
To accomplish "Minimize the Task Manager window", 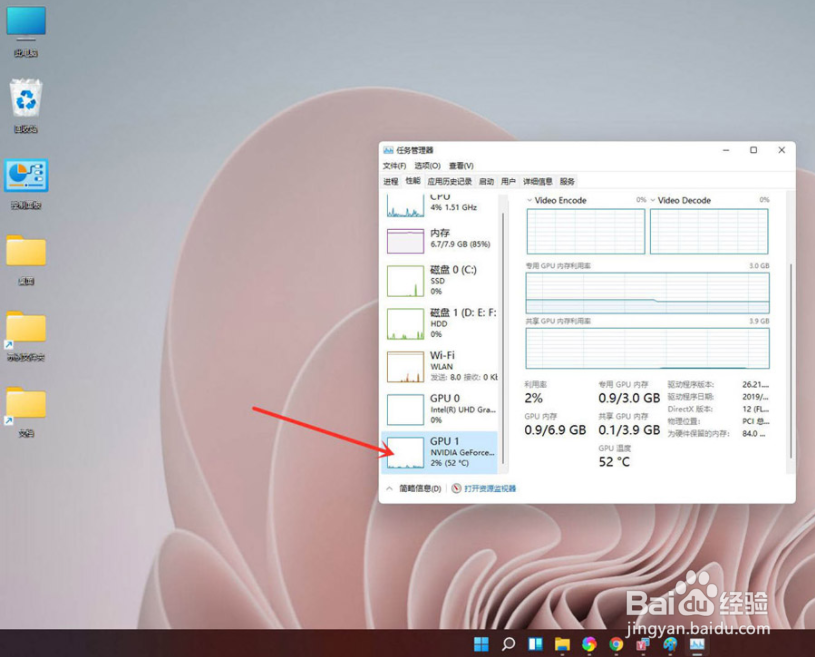I will [x=726, y=150].
